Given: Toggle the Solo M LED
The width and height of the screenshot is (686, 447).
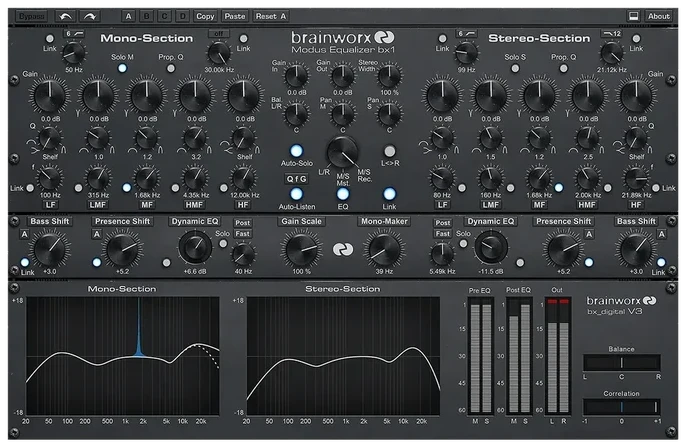Looking at the screenshot, I should coord(122,68).
